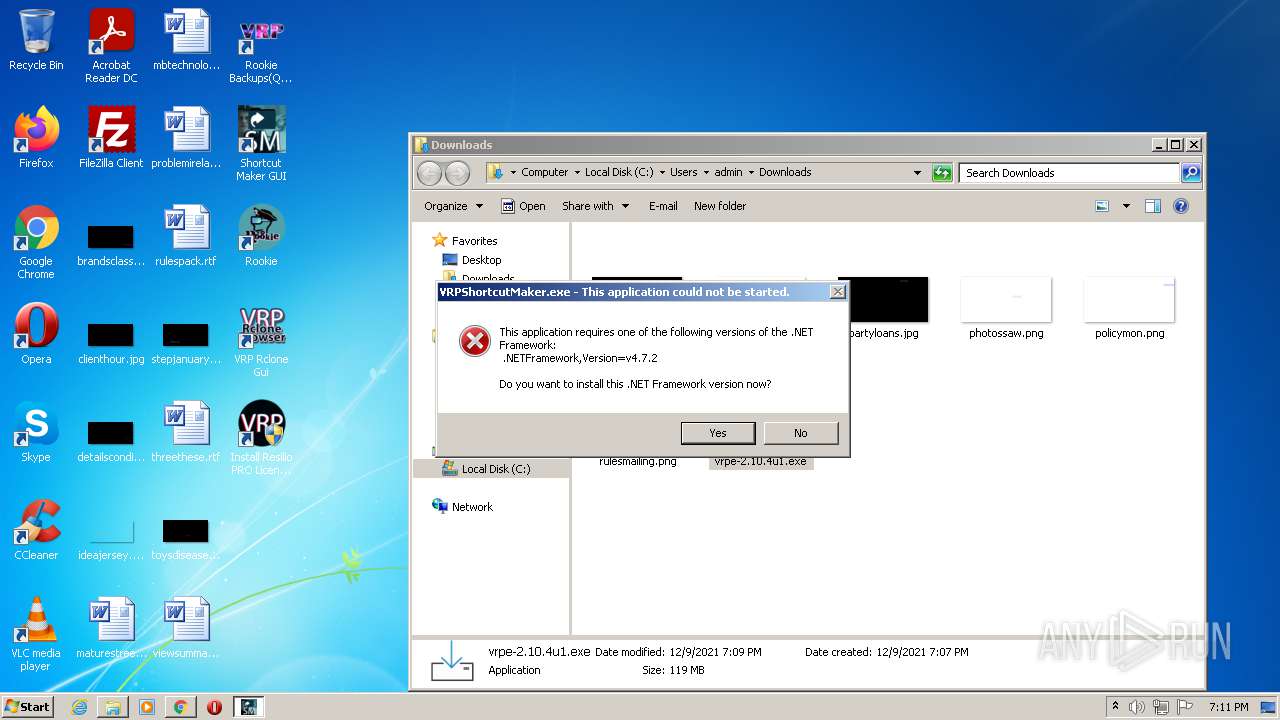The height and width of the screenshot is (720, 1280).
Task: Open FileZilla Client desktop icon
Action: (x=111, y=138)
